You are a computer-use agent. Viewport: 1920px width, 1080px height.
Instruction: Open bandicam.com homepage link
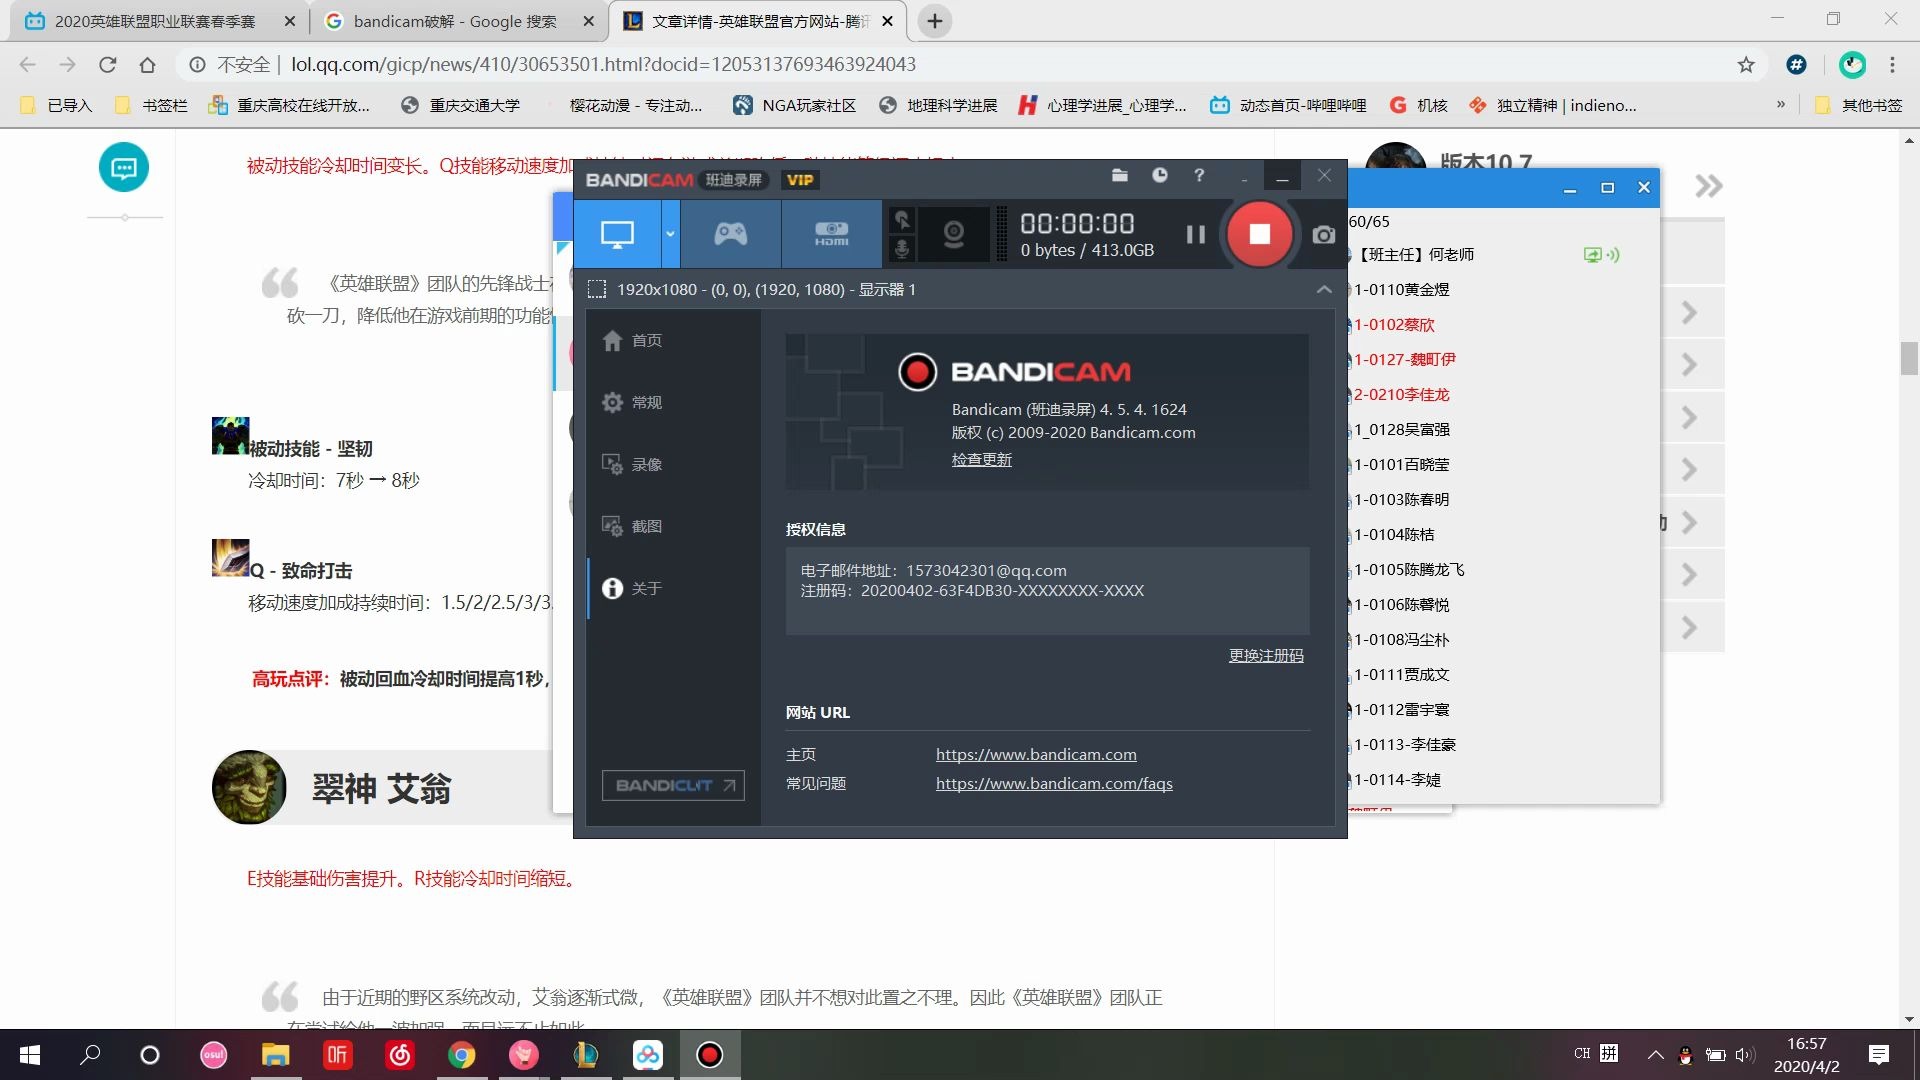pos(1036,754)
